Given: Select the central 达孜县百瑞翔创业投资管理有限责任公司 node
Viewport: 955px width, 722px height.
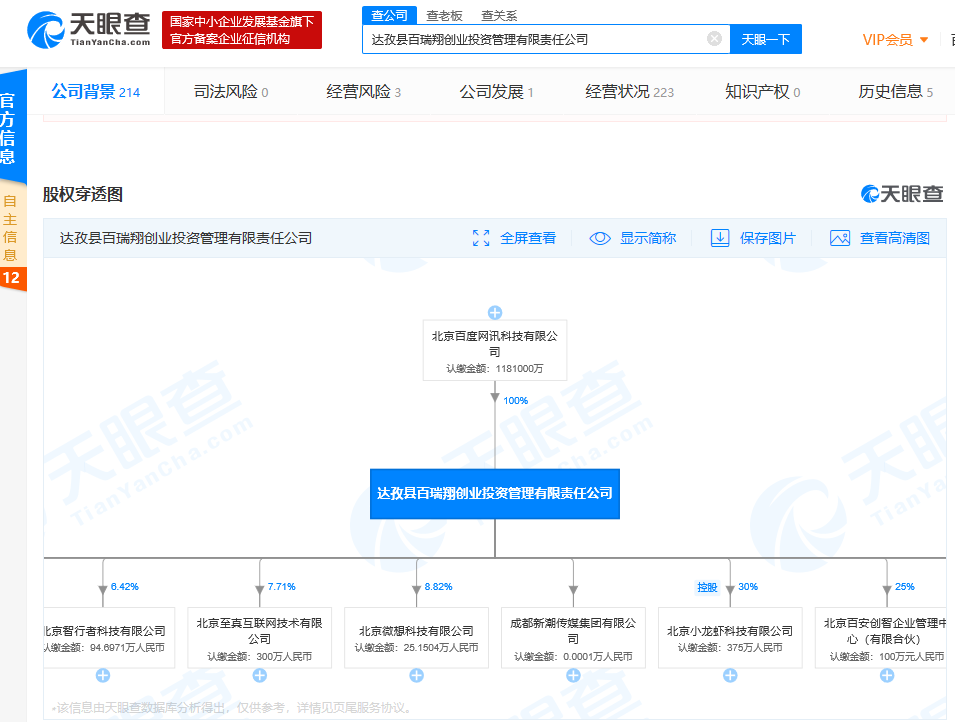Looking at the screenshot, I should click(495, 493).
